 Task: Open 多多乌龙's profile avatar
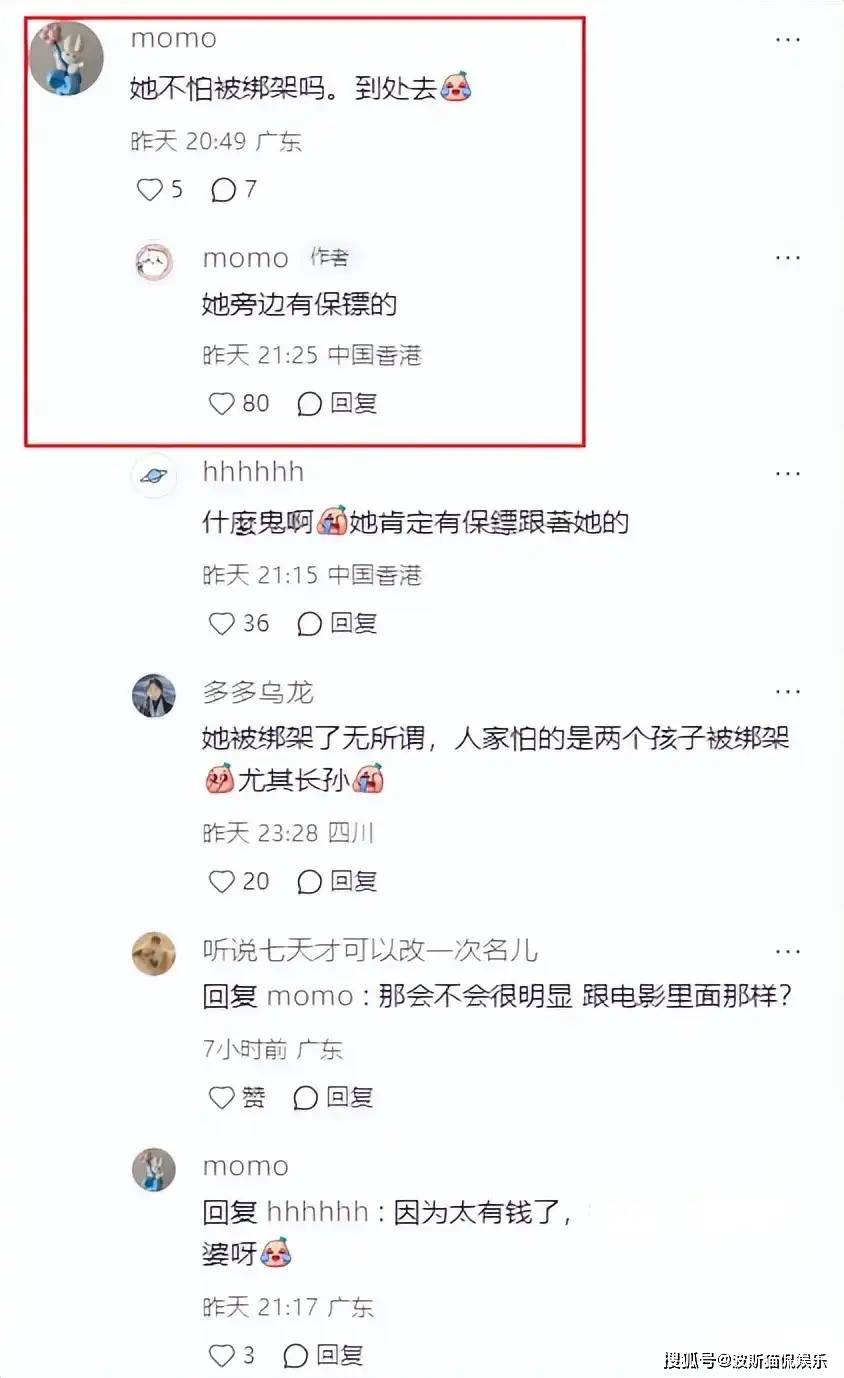(153, 695)
